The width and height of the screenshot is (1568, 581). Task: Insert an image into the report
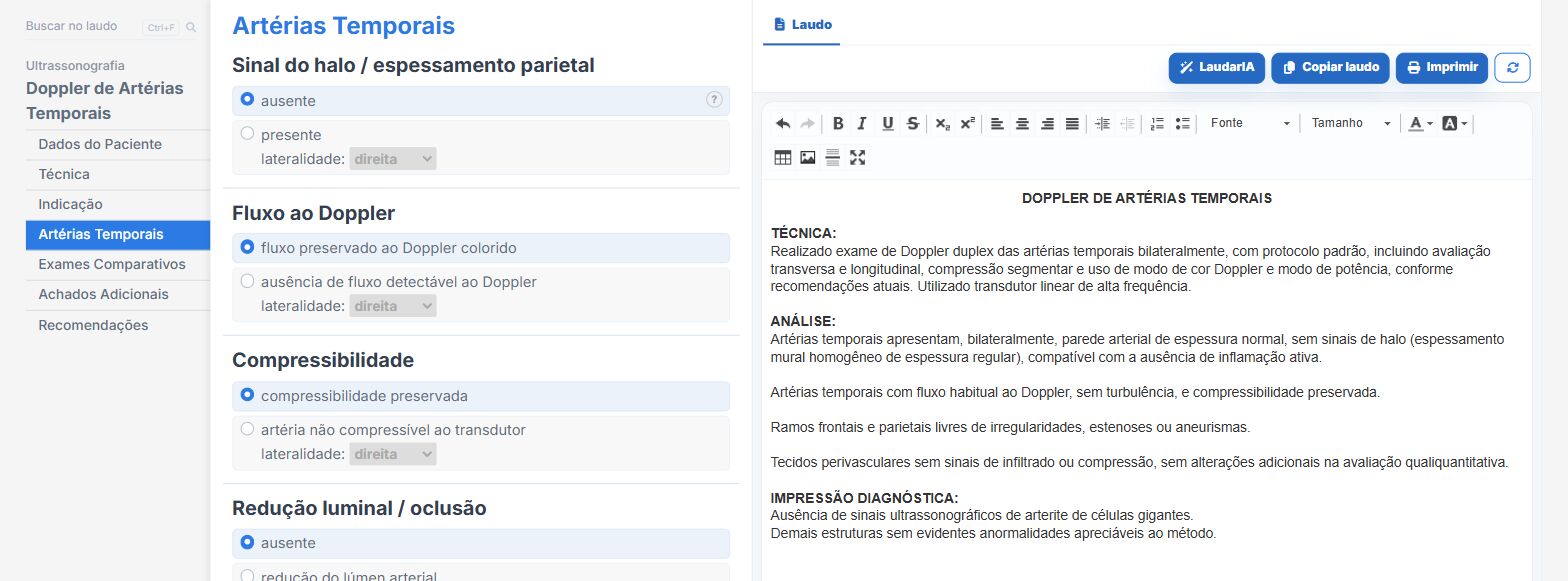click(x=808, y=157)
